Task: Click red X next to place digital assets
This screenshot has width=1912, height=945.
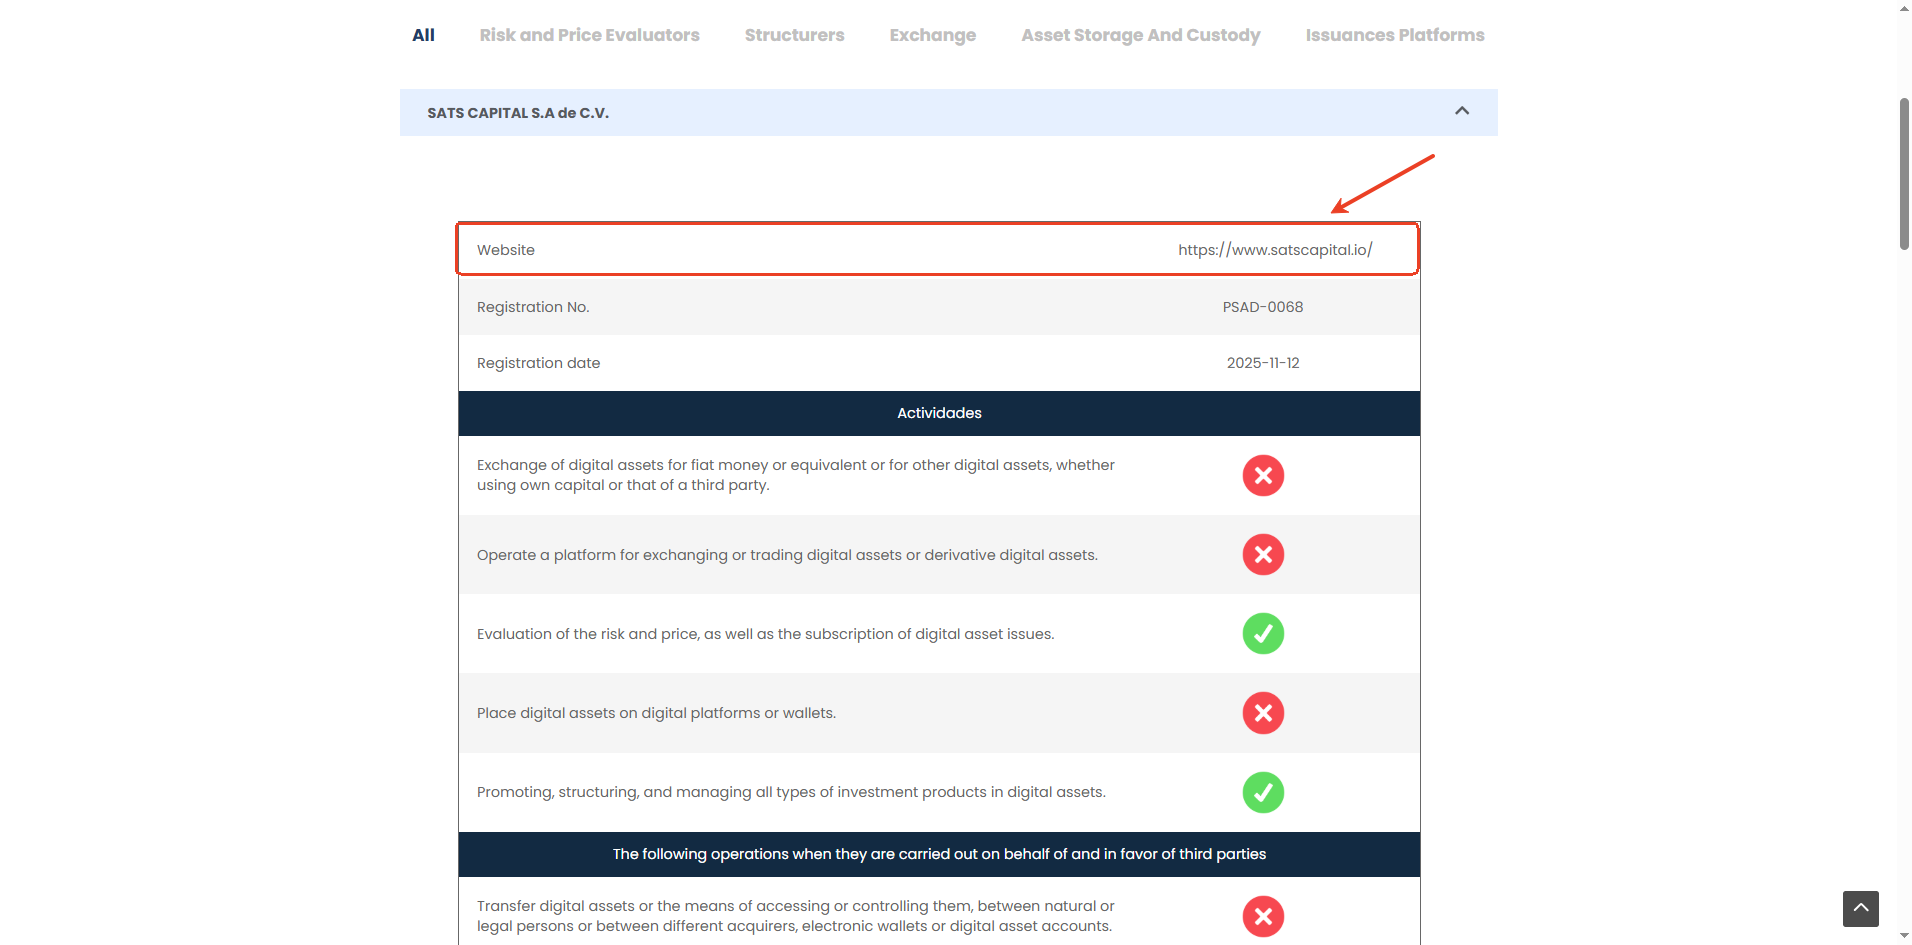Action: pyautogui.click(x=1263, y=713)
